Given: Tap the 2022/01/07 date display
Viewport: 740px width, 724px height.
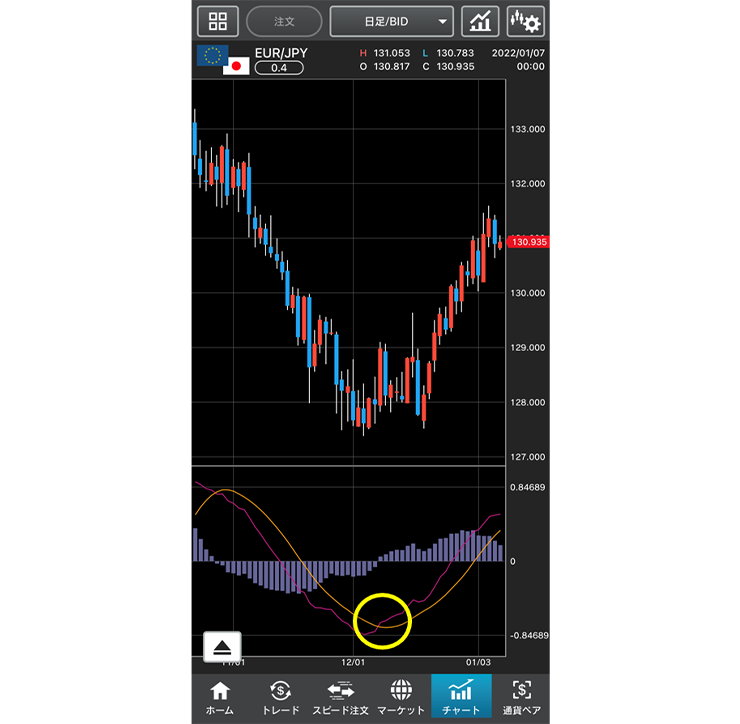Looking at the screenshot, I should pos(518,52).
